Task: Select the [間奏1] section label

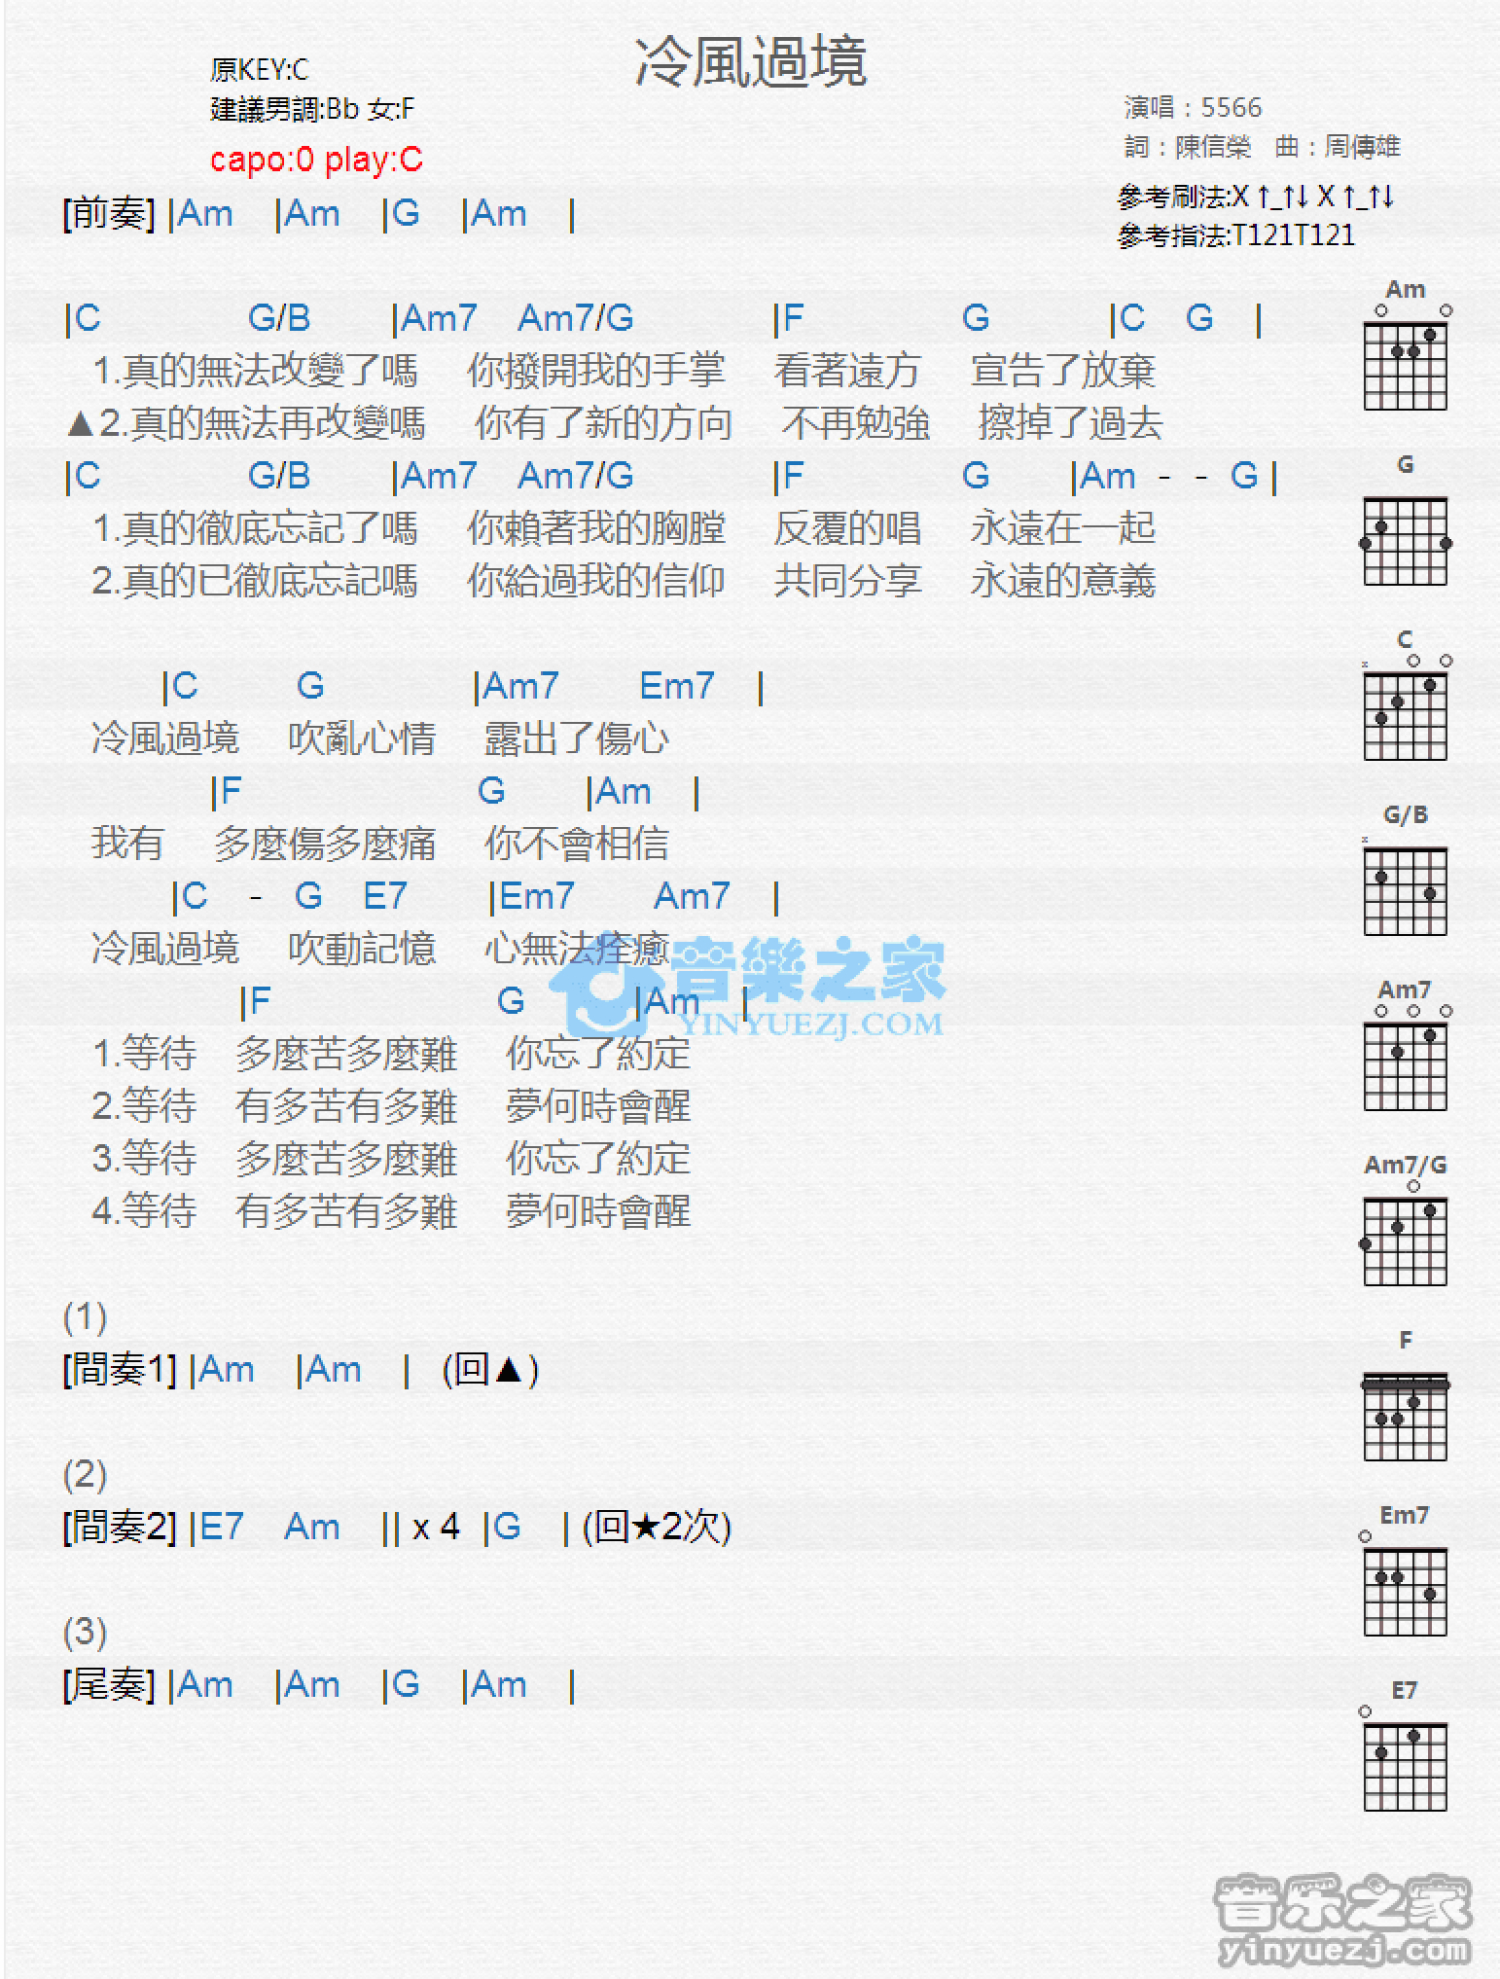Action: [x=119, y=1370]
